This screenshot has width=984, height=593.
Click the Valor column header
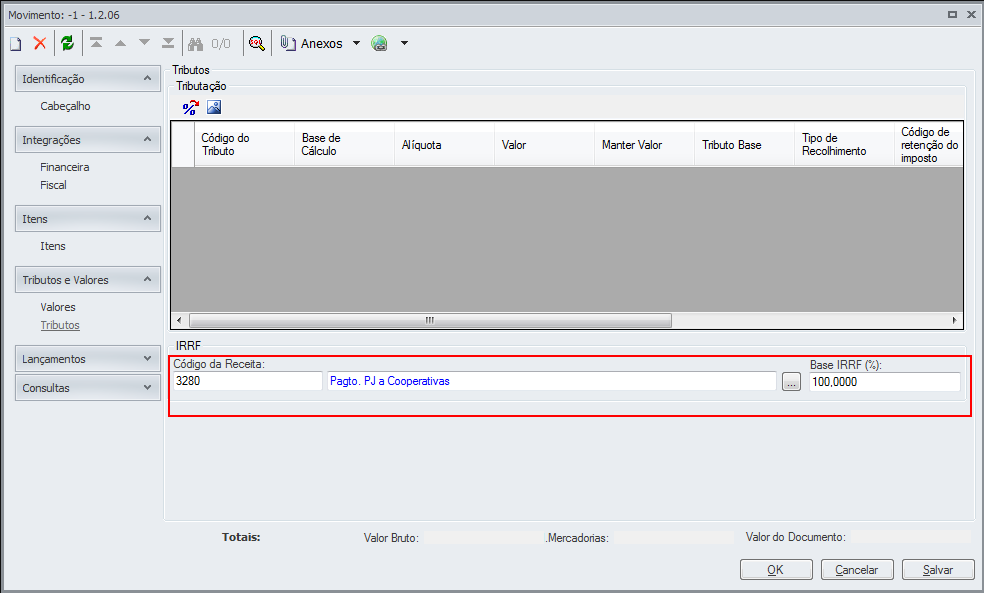[x=544, y=144]
